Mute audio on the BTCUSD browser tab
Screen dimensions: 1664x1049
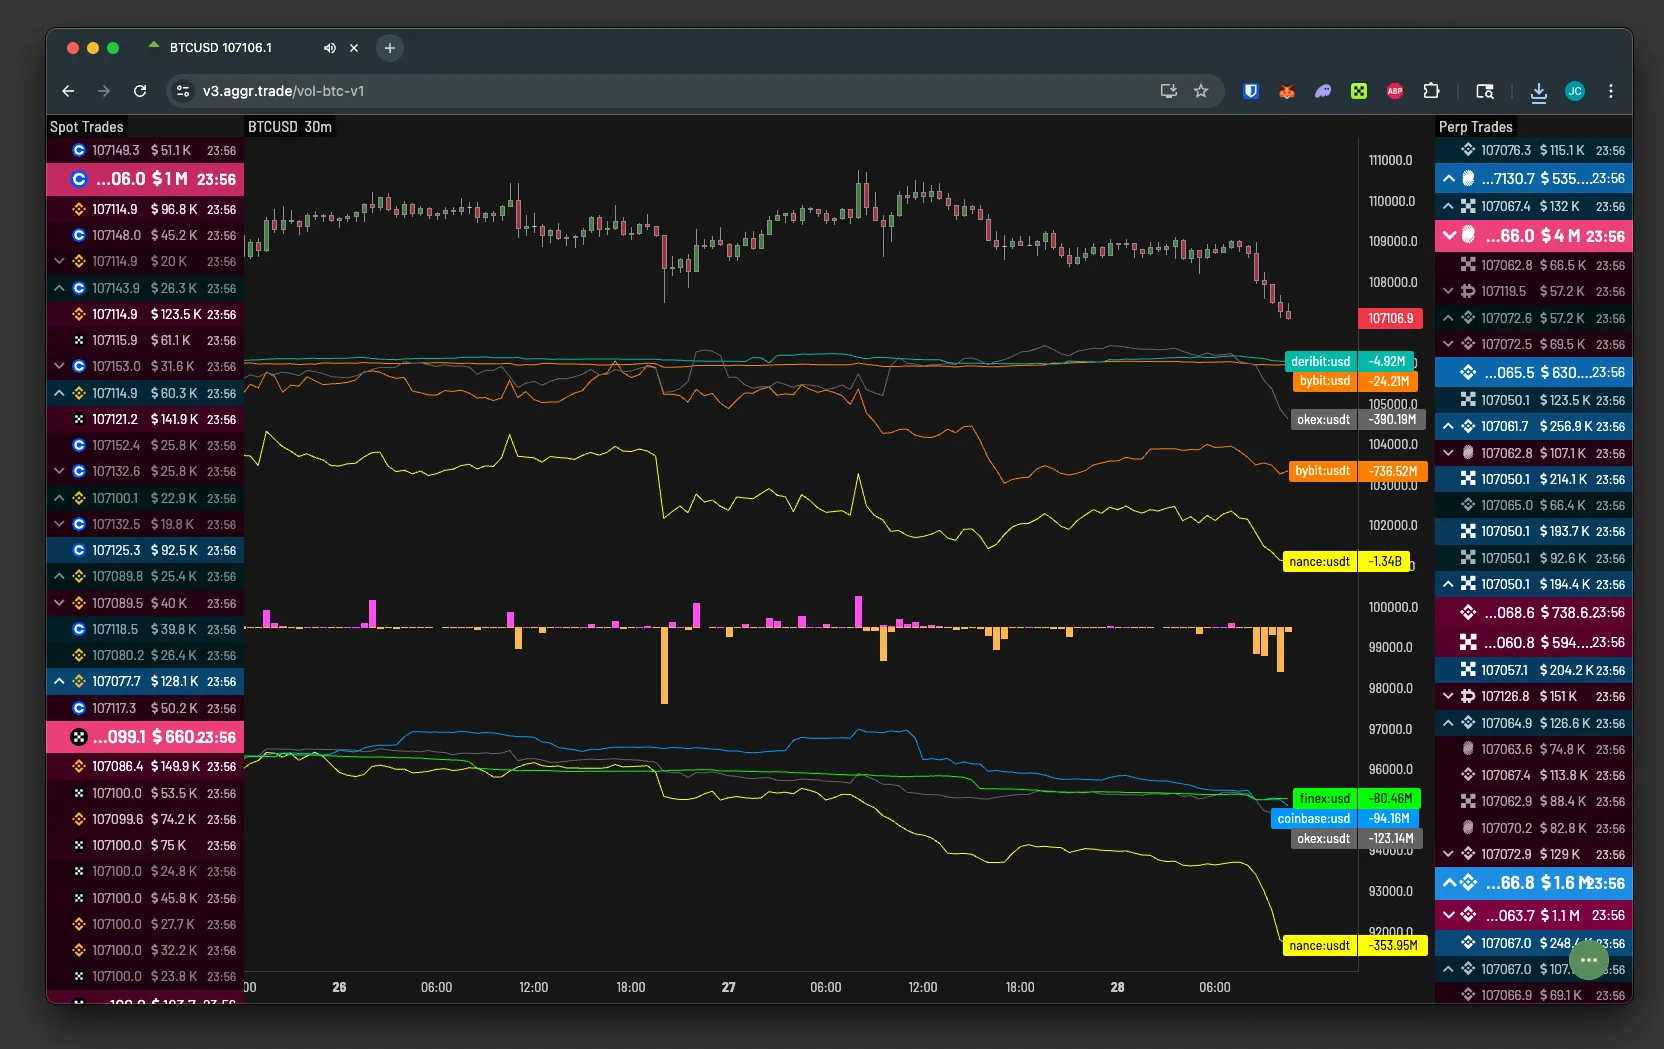pos(329,48)
